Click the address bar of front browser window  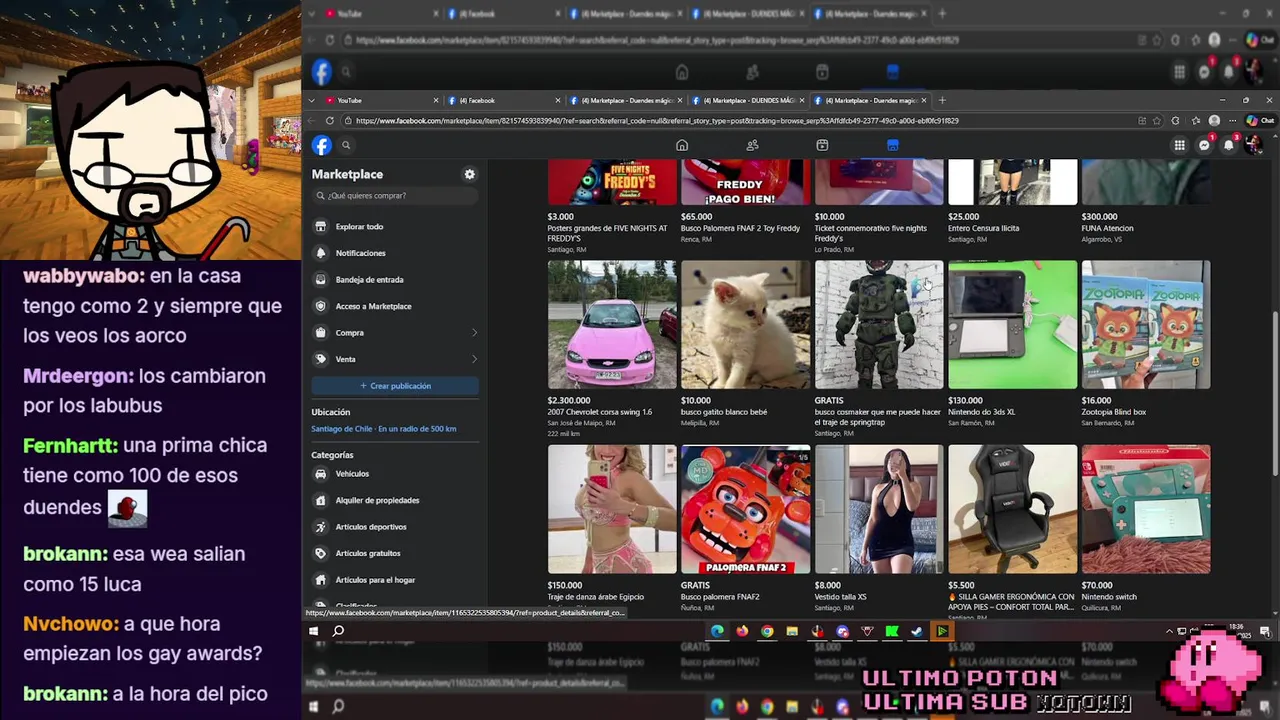(x=740, y=121)
